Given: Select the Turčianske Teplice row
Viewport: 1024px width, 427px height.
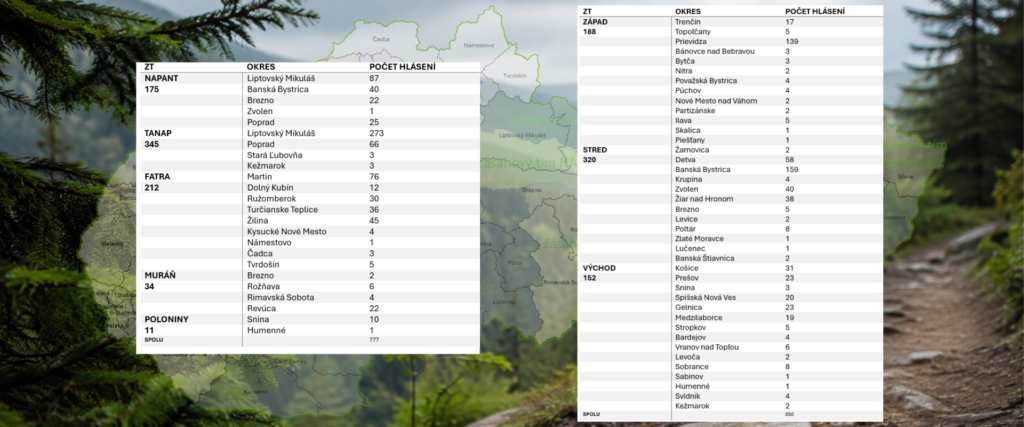Looking at the screenshot, I should pyautogui.click(x=308, y=210).
